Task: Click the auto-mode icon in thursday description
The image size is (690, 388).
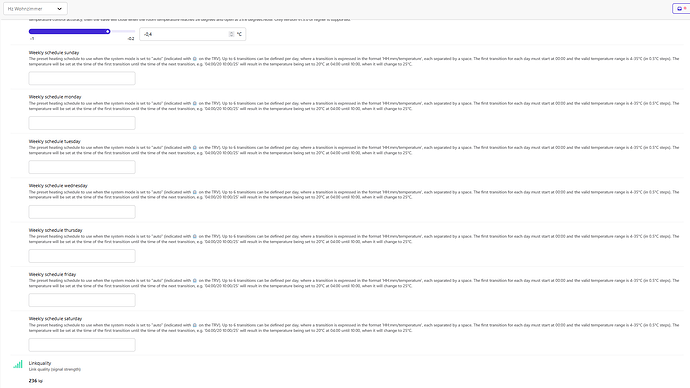Action: coord(195,236)
